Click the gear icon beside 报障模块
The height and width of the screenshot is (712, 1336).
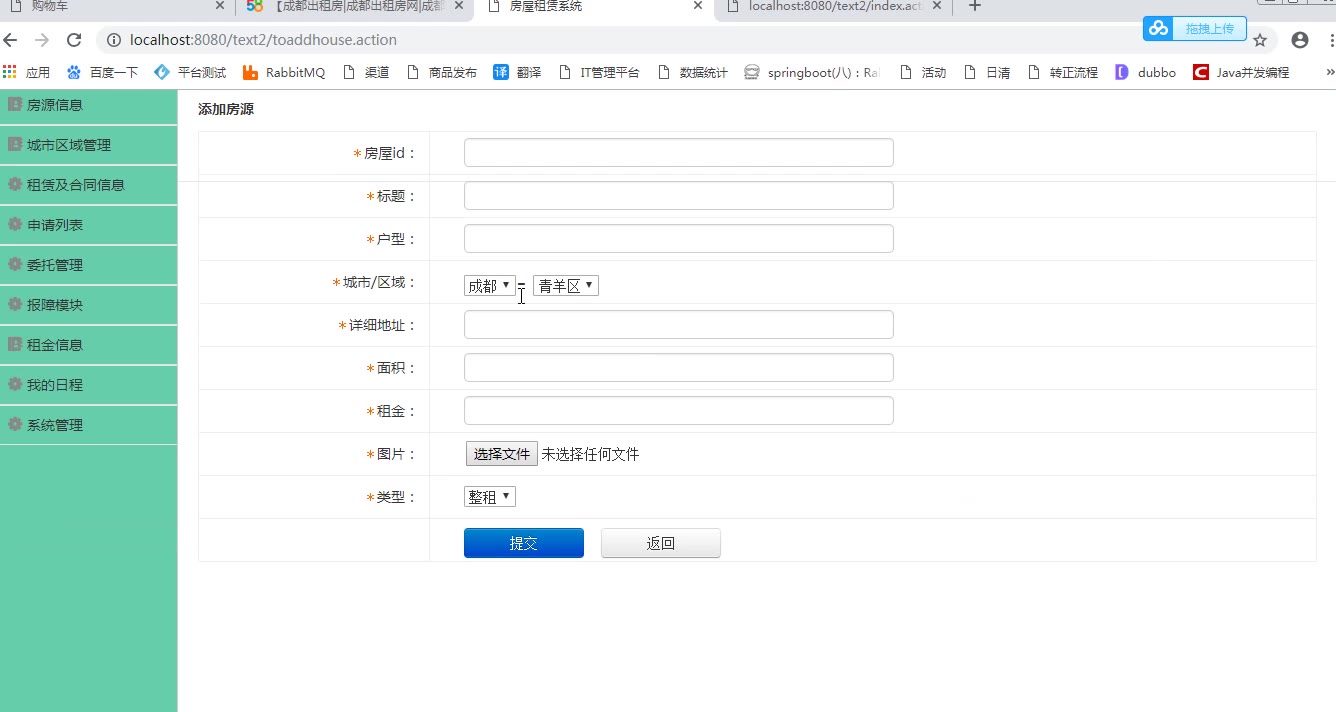(x=15, y=304)
